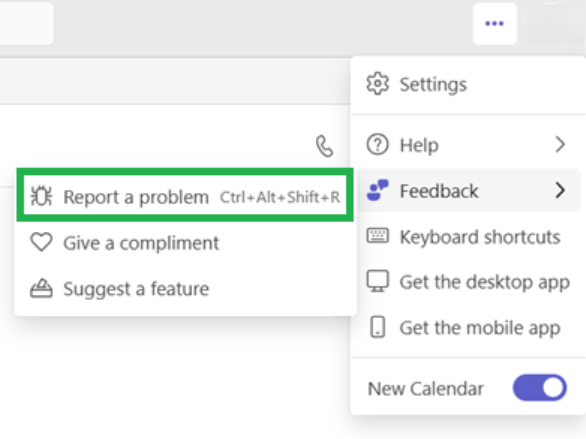Open Keyboard shortcuts entry
The width and height of the screenshot is (586, 439).
pyautogui.click(x=468, y=236)
